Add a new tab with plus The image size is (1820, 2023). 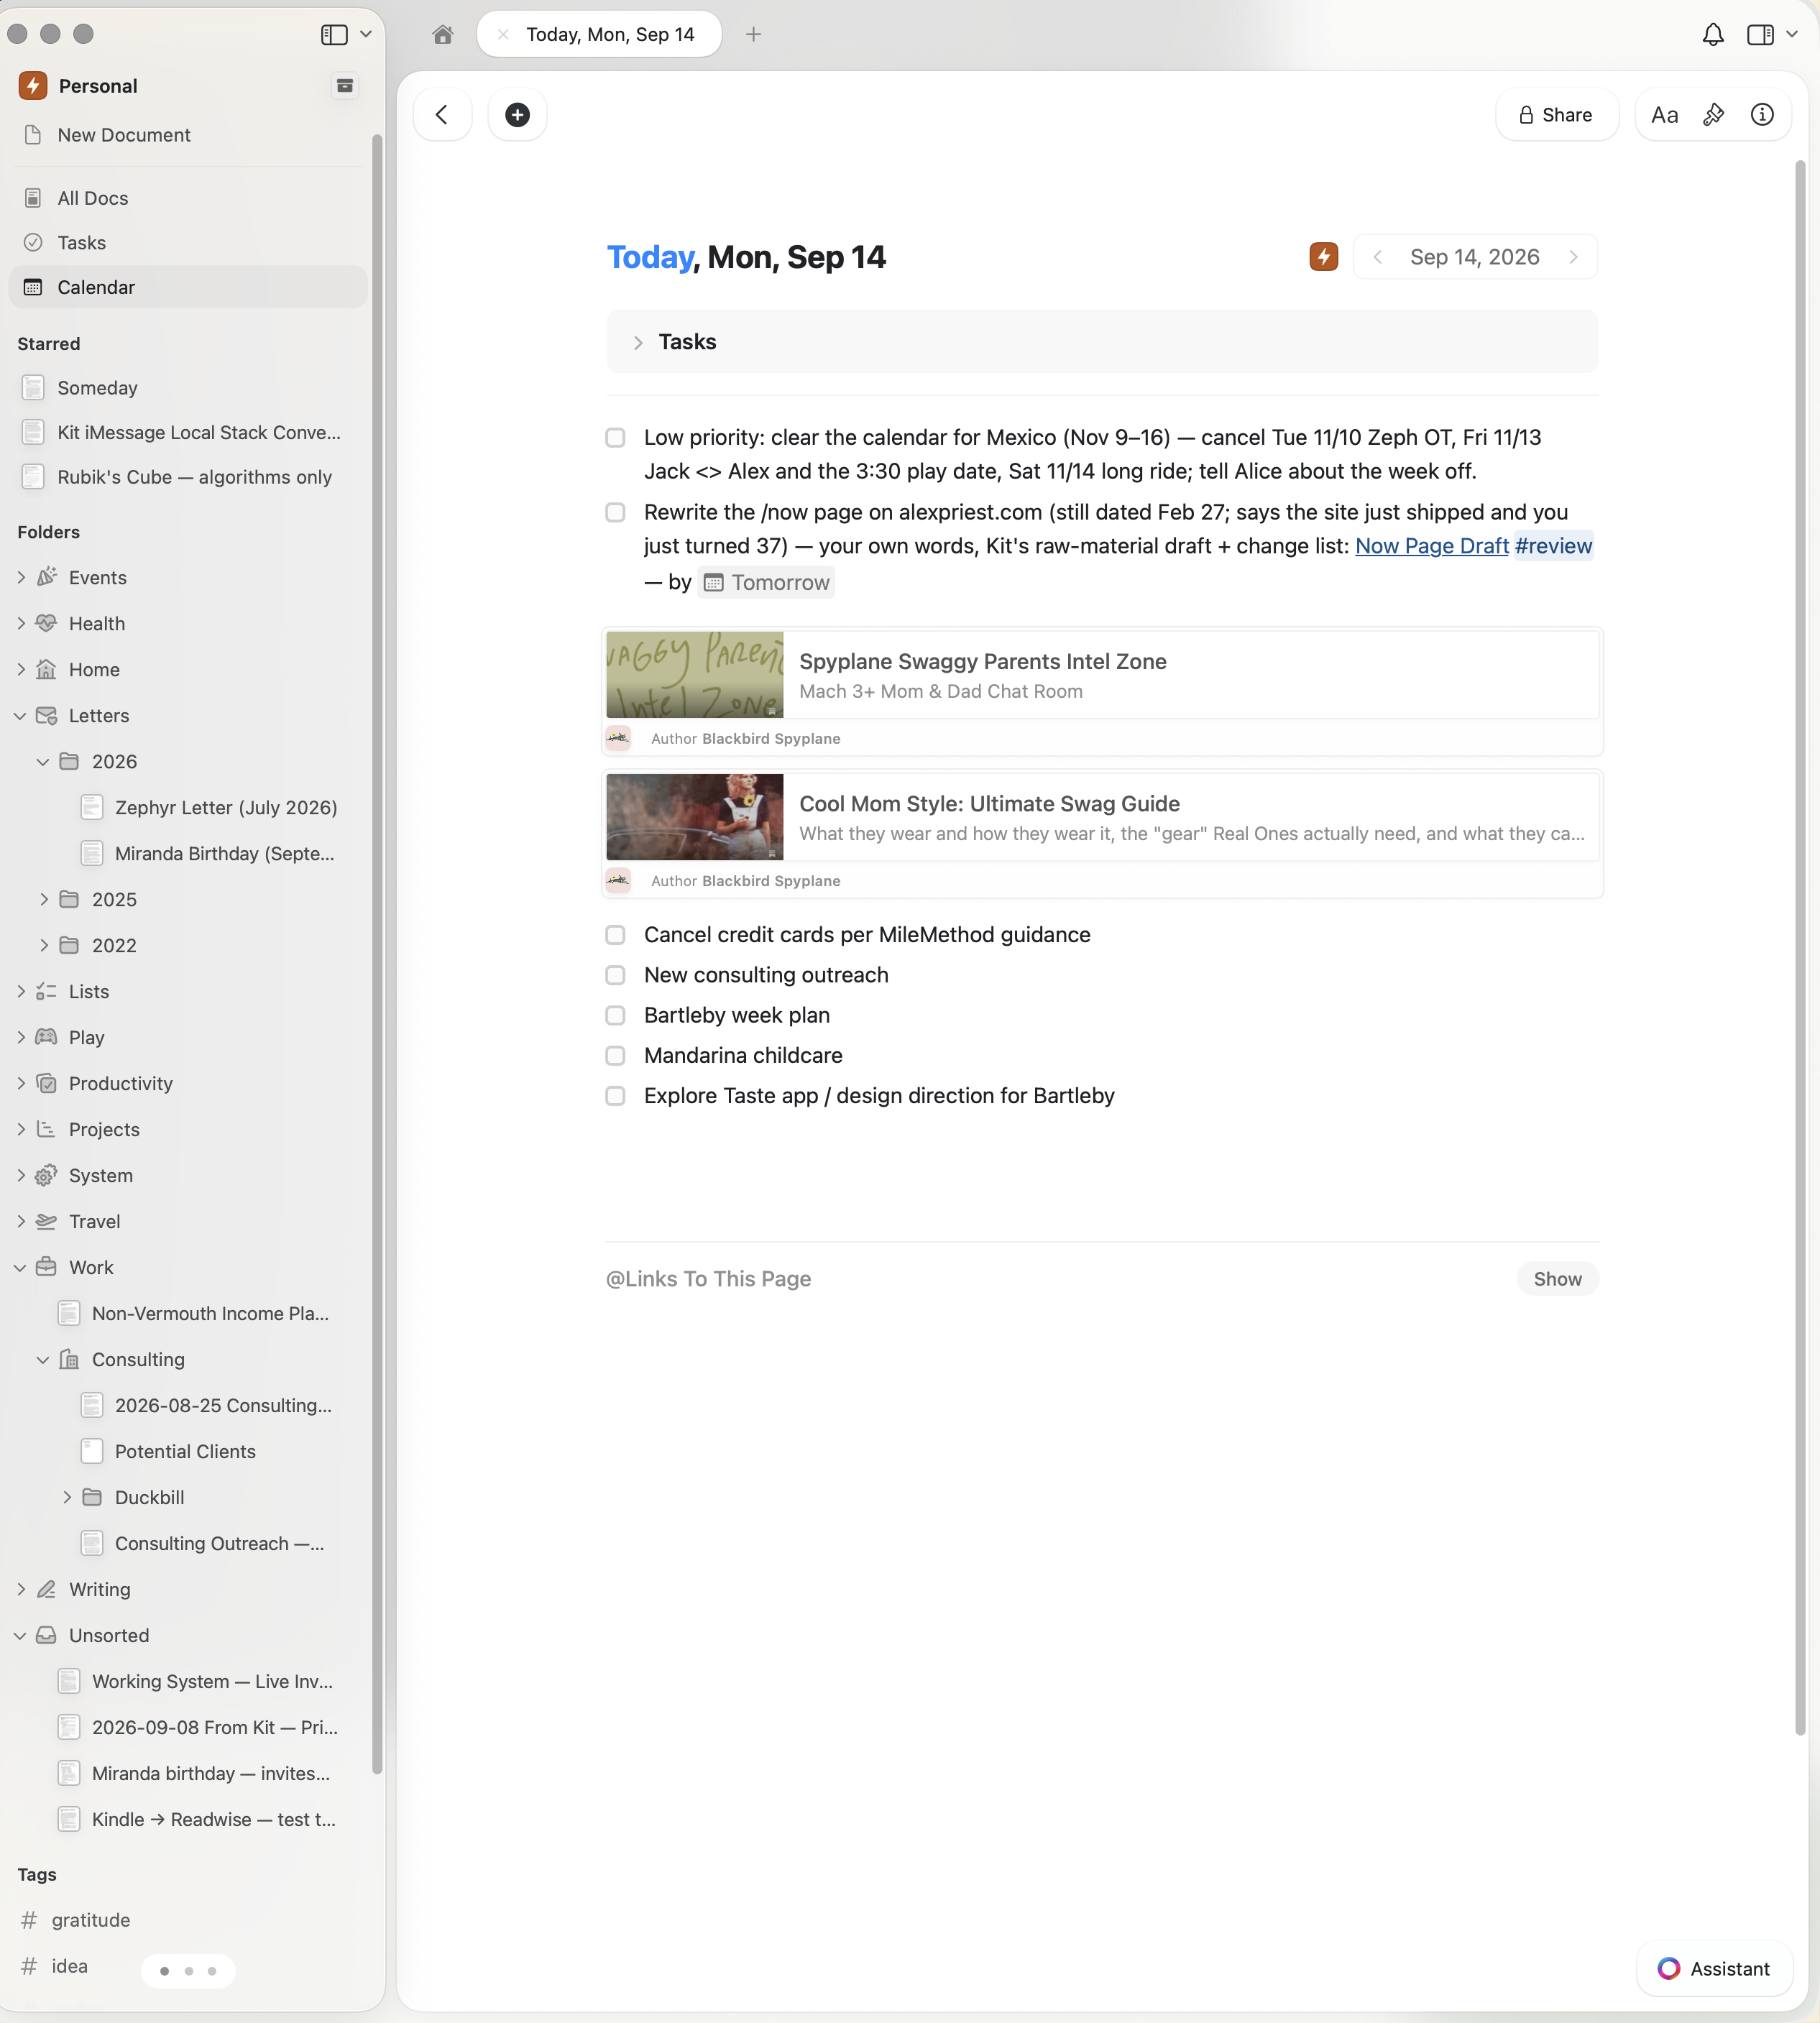tap(753, 35)
